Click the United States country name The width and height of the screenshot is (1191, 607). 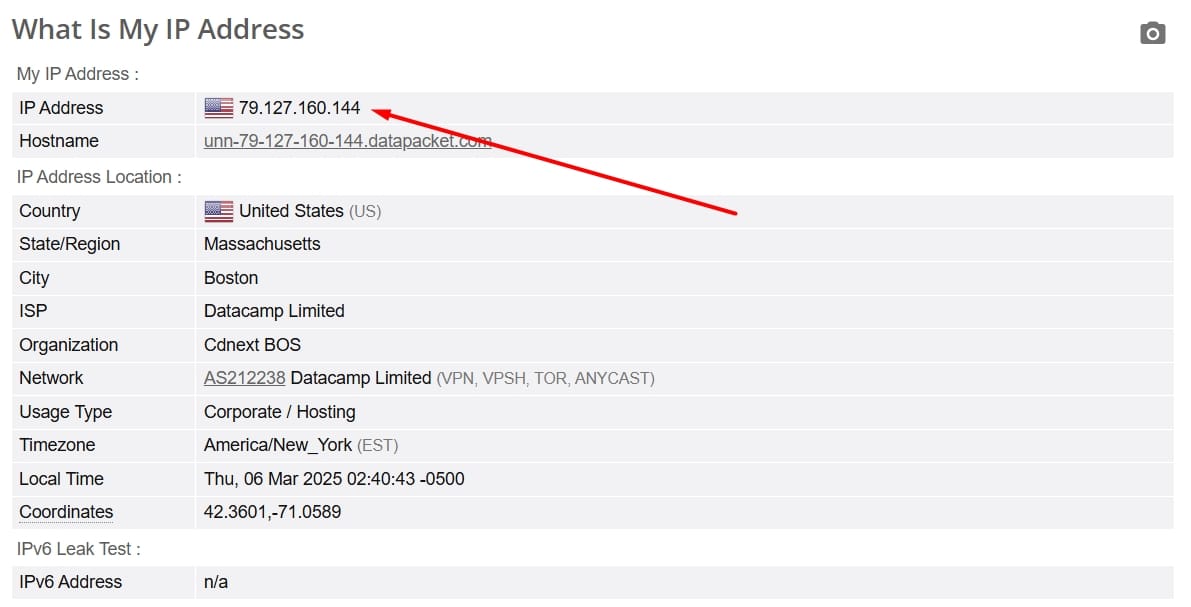291,211
